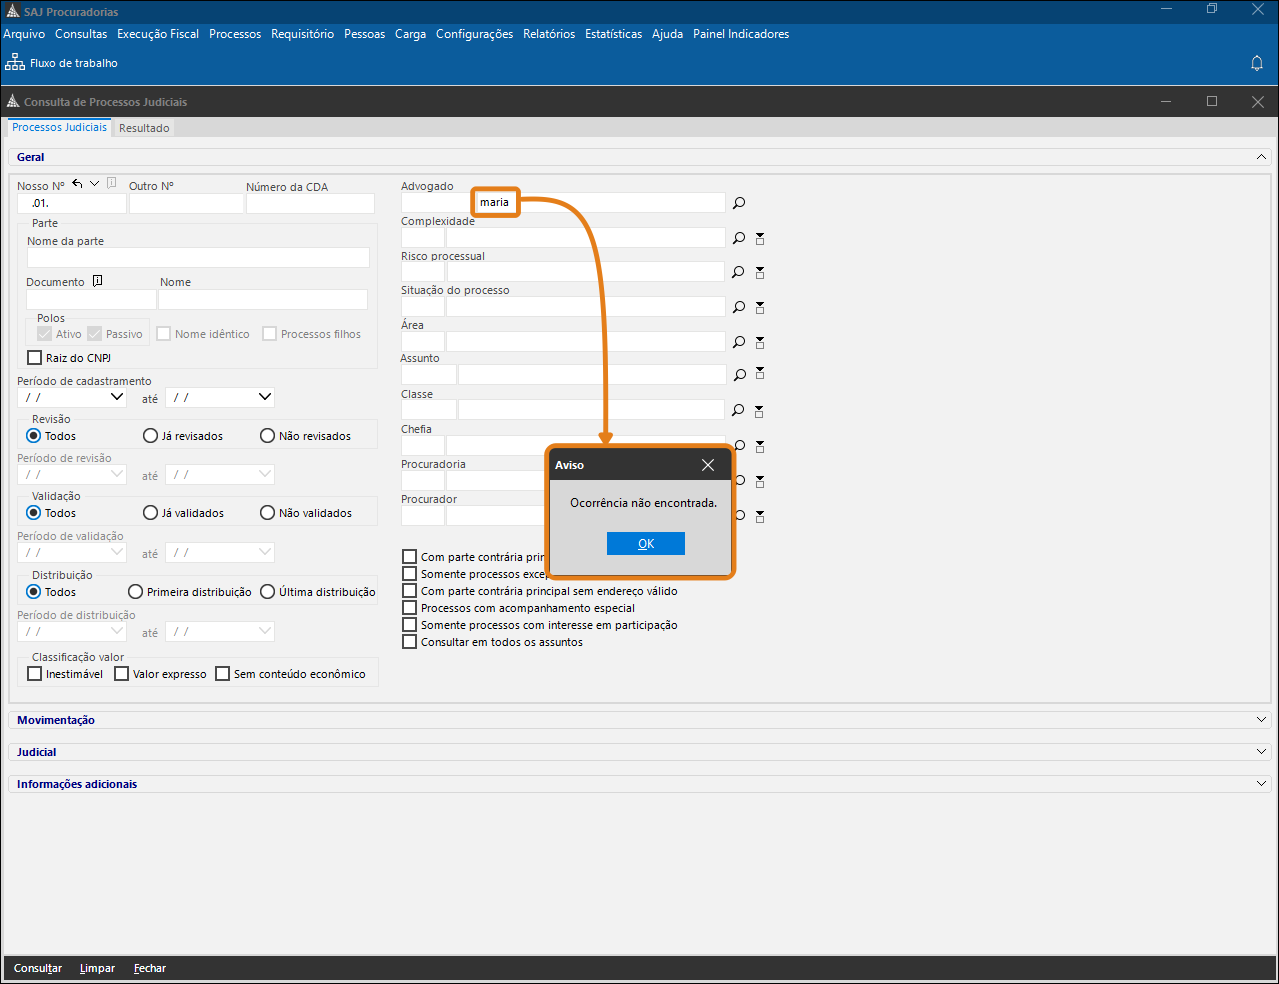Enable Processos com acompanhamento especial

[x=410, y=608]
